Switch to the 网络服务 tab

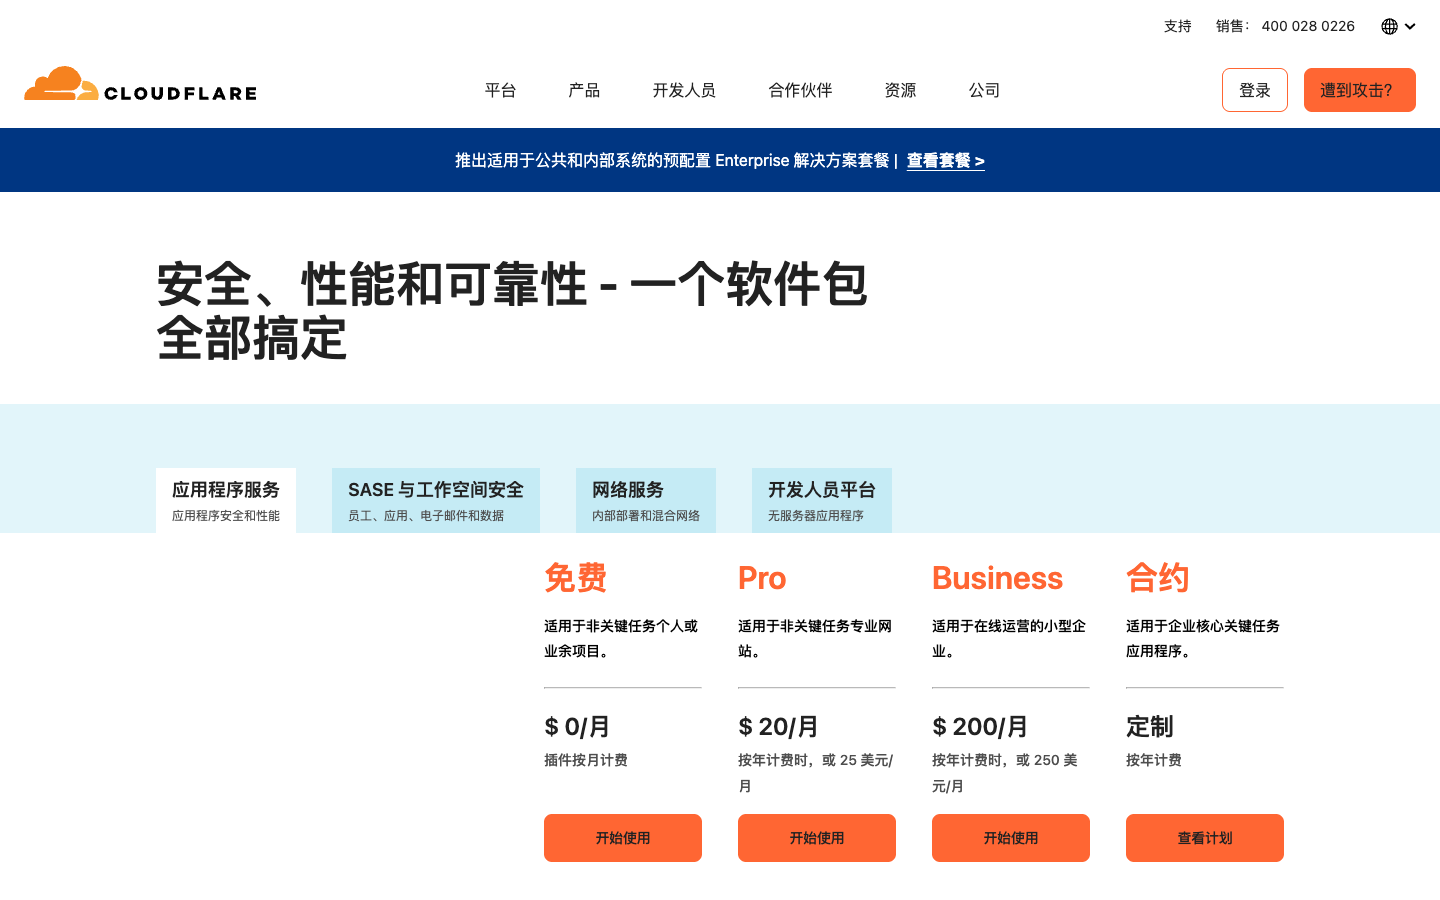coord(646,500)
